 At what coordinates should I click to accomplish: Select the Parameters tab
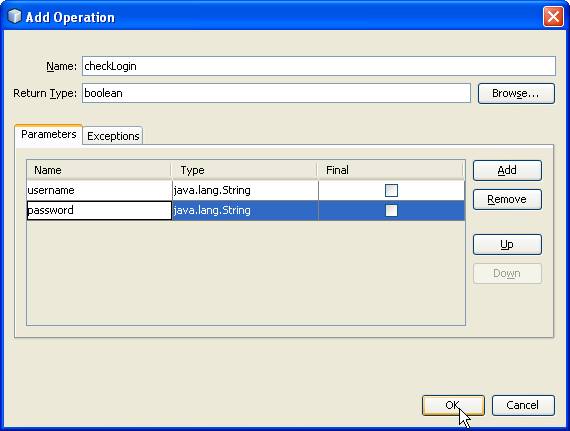click(48, 134)
